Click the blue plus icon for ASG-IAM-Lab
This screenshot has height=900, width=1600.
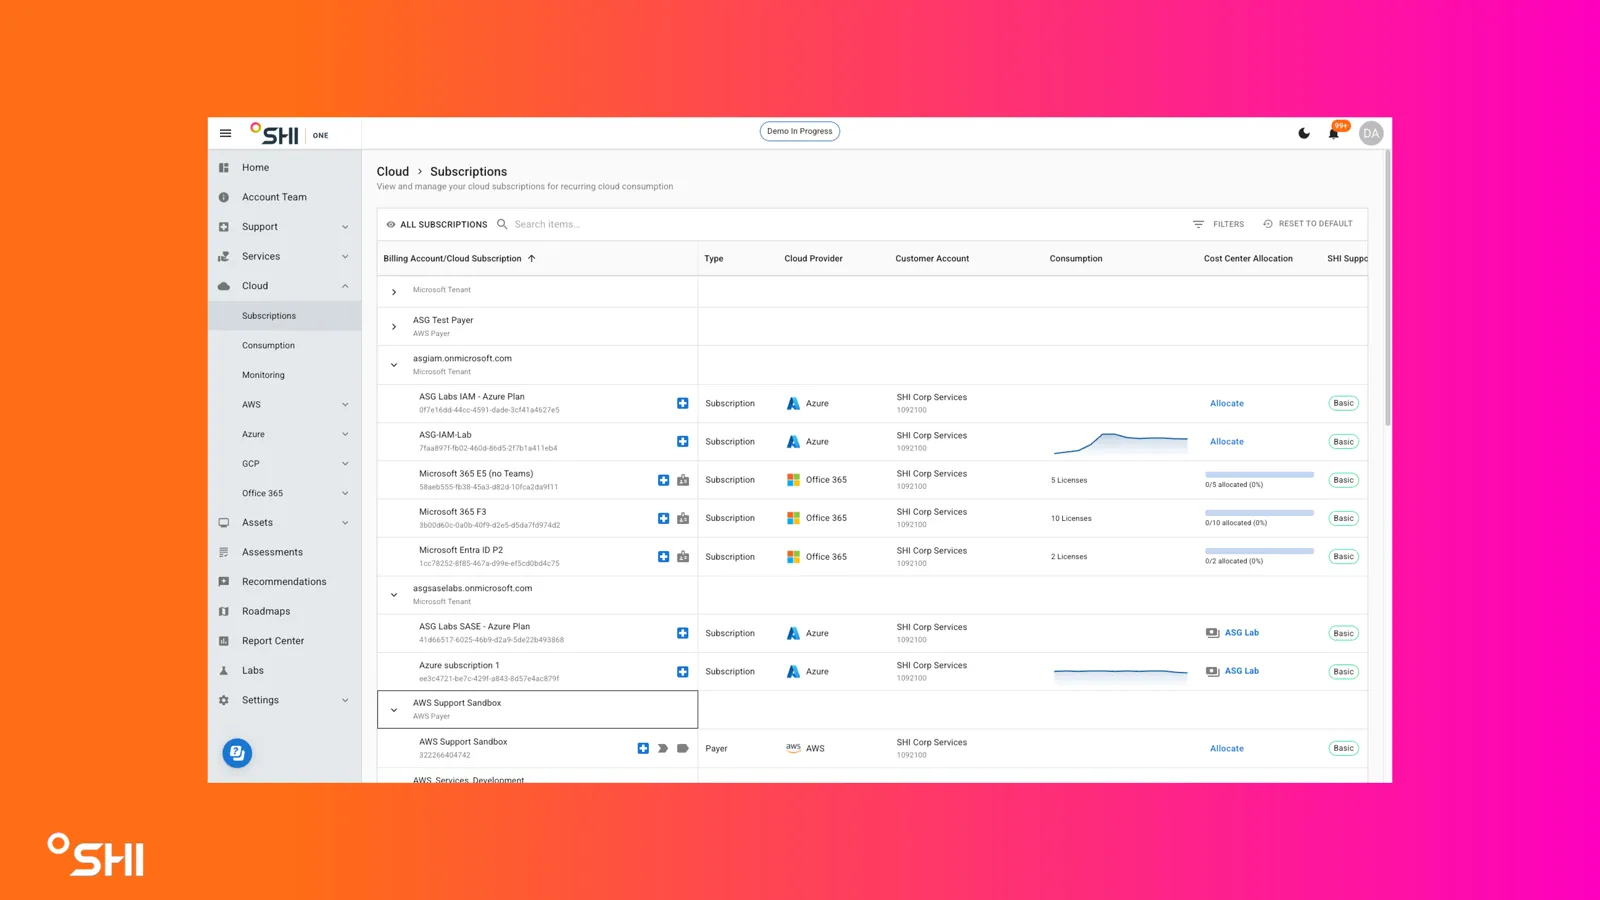tap(683, 442)
